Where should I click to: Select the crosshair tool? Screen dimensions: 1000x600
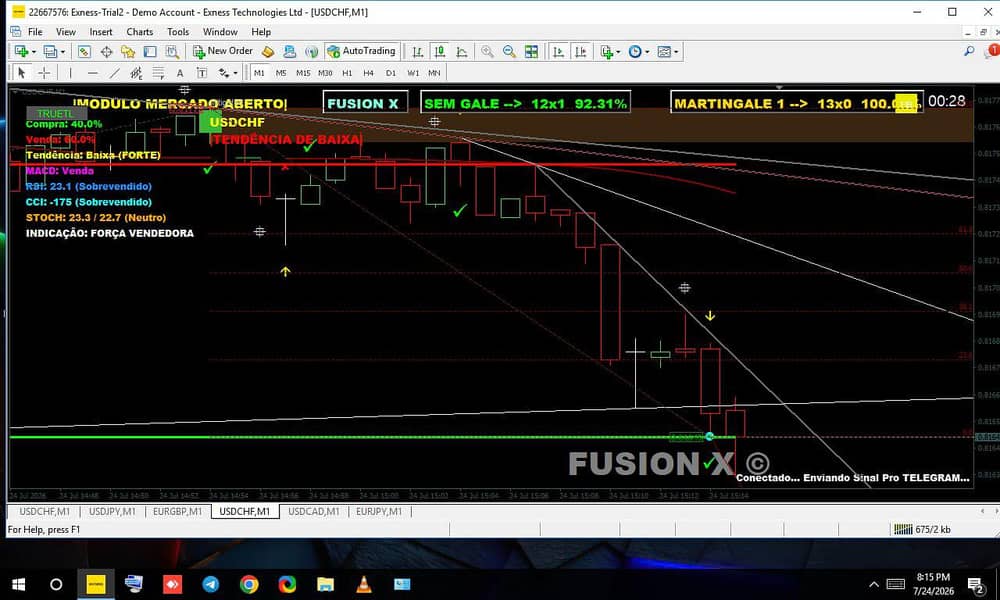44,73
